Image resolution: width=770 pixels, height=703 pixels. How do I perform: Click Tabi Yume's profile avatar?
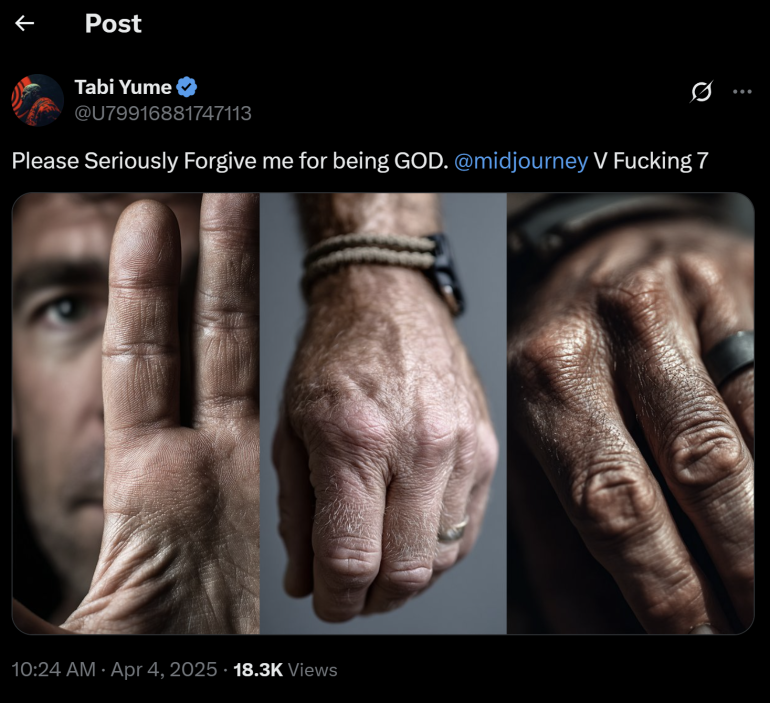pyautogui.click(x=38, y=100)
